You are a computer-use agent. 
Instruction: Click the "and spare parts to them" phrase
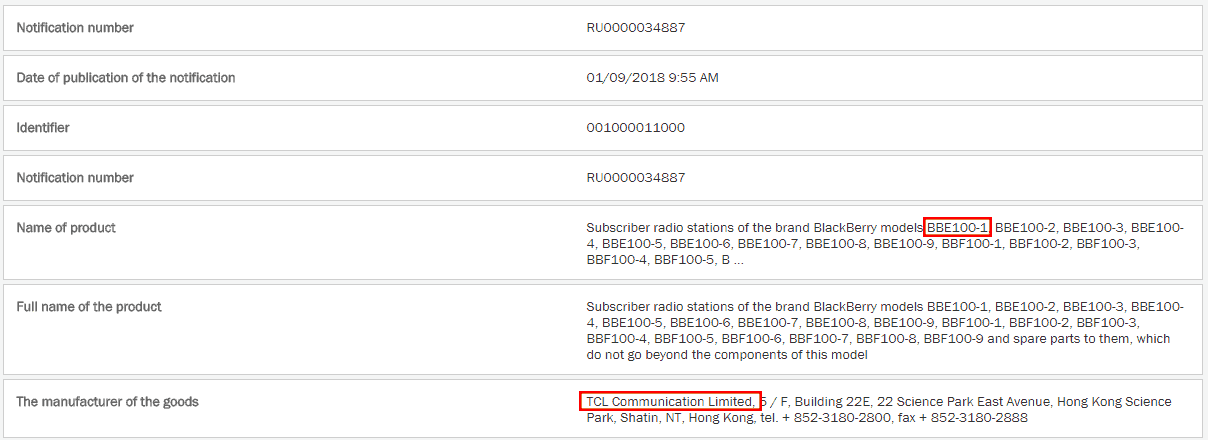point(1067,339)
